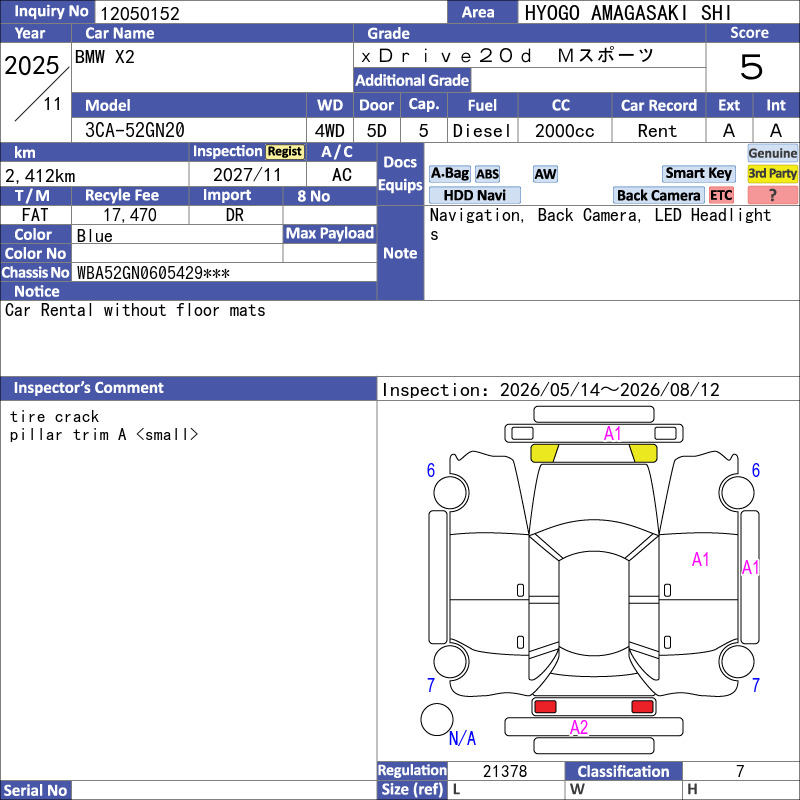Click the red ETC badge
This screenshot has width=800, height=800.
[721, 195]
